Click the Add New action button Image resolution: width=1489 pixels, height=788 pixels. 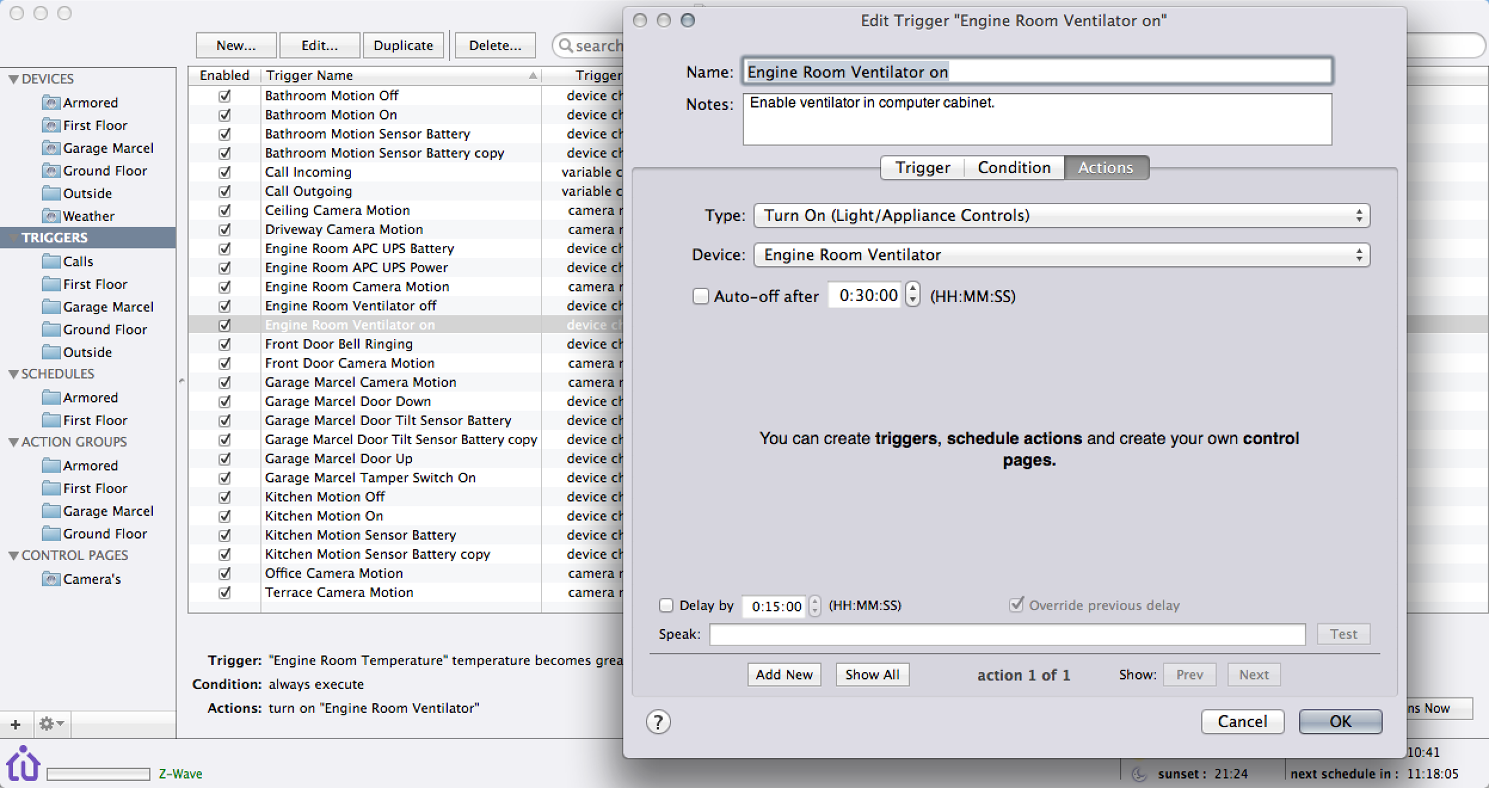784,675
